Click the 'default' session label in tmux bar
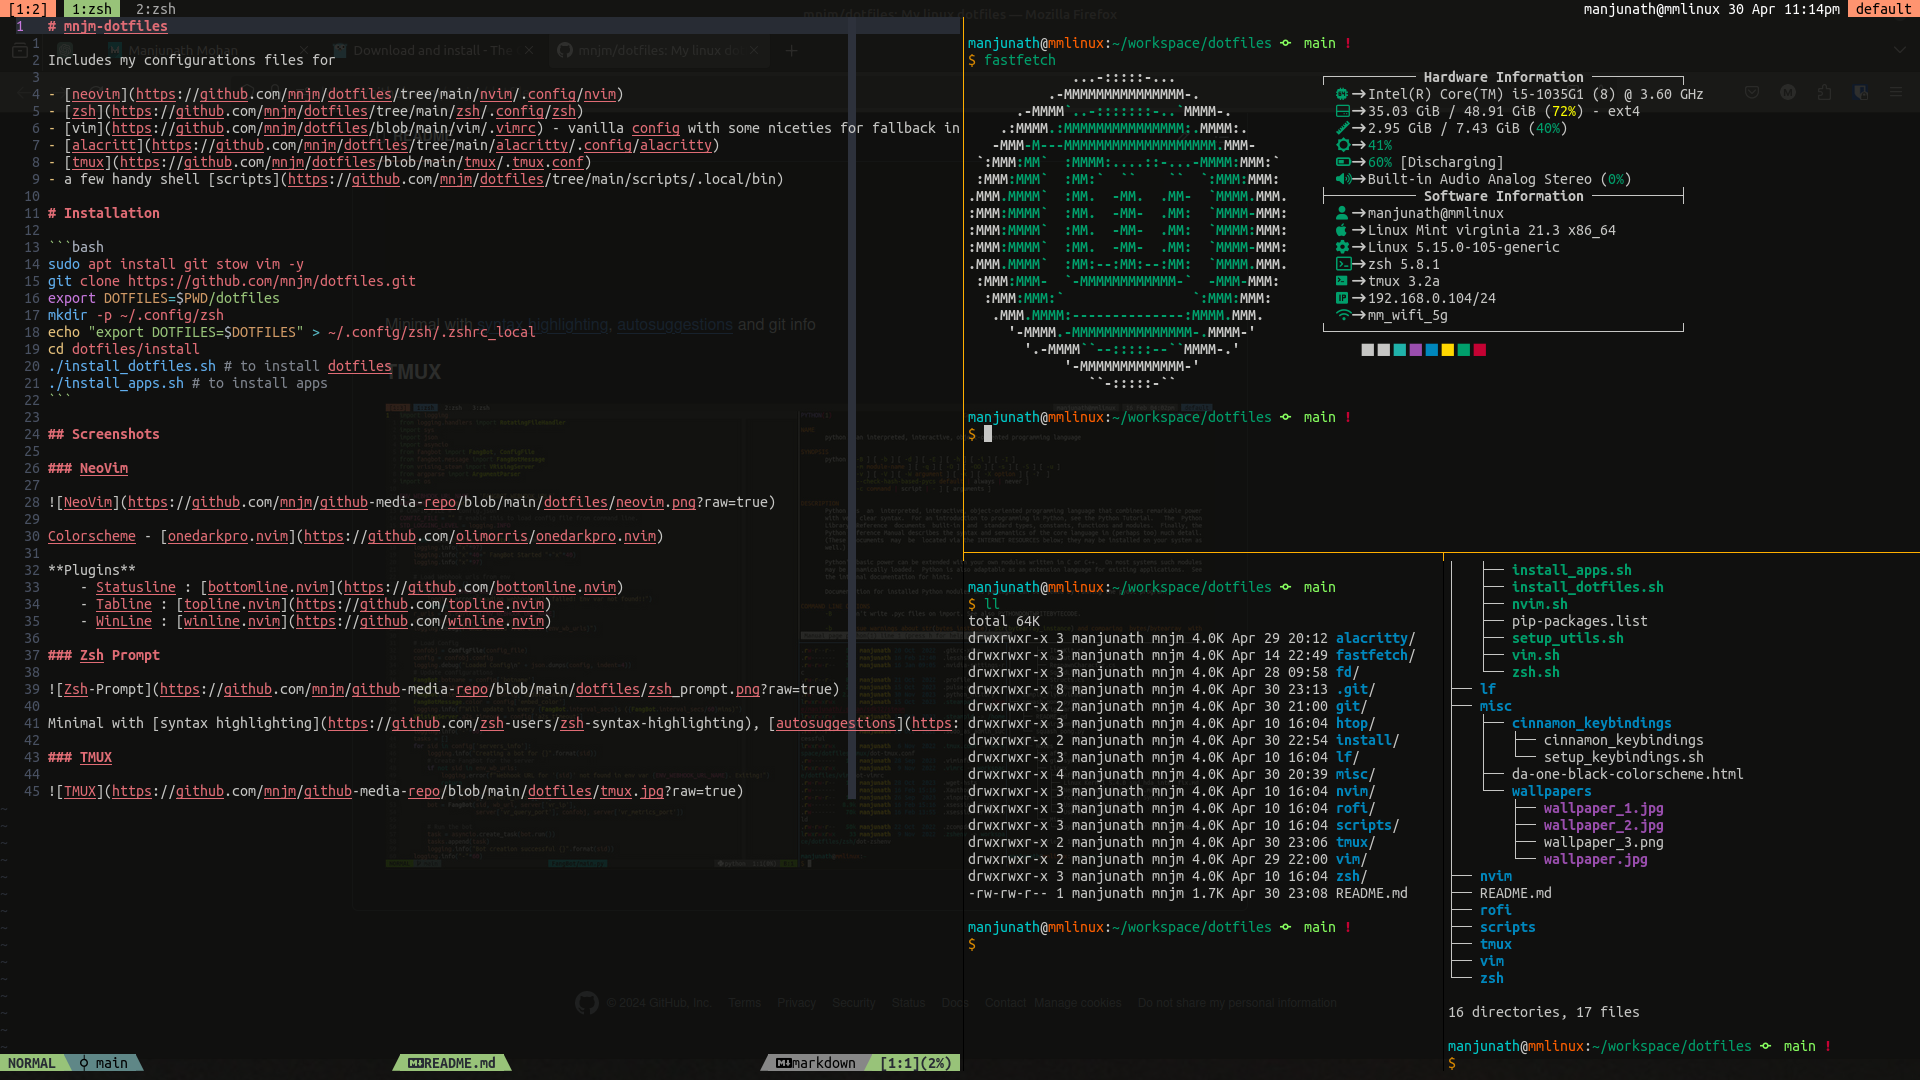 coord(1884,9)
